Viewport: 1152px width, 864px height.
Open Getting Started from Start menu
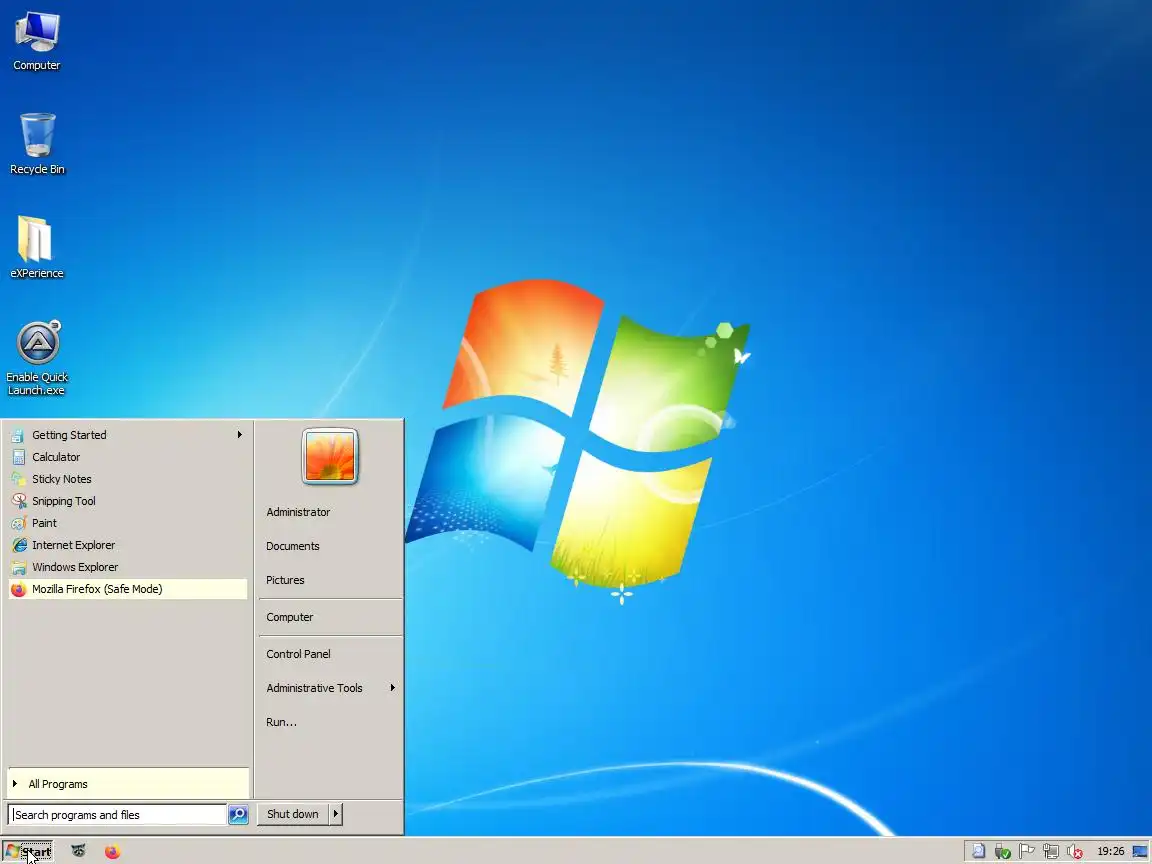(x=128, y=435)
